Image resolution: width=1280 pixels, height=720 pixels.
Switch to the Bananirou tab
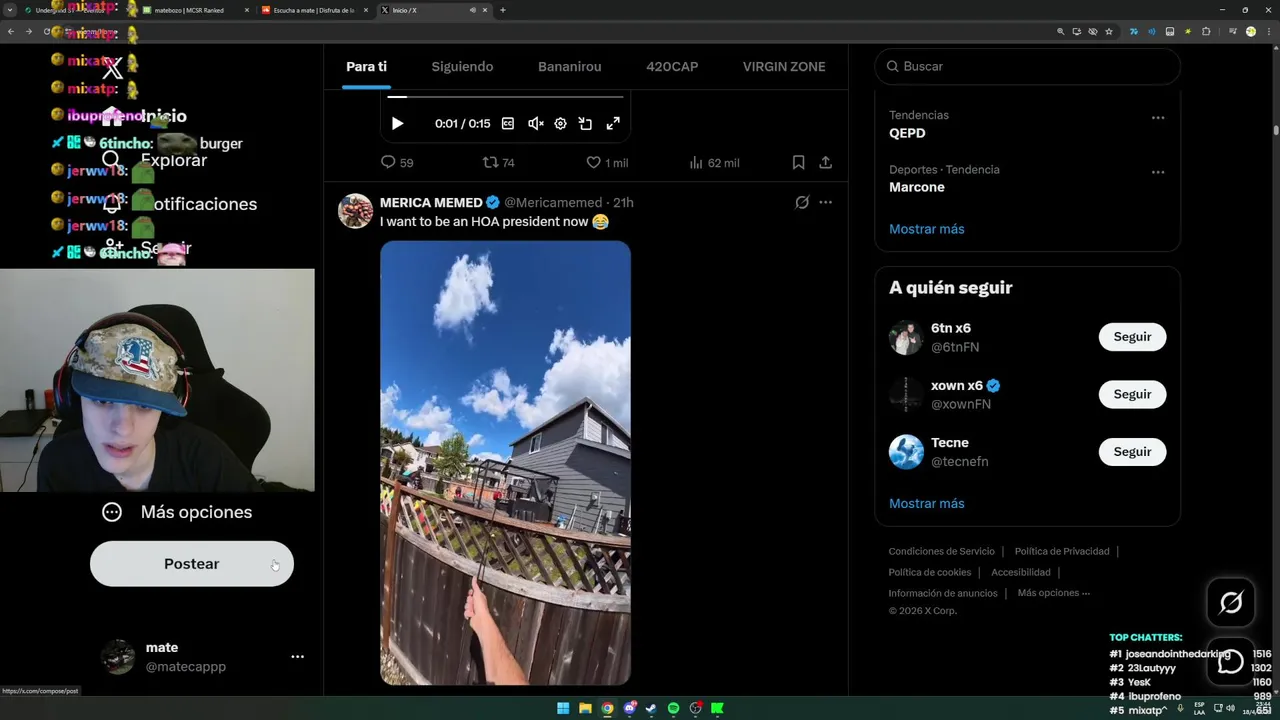click(x=570, y=66)
